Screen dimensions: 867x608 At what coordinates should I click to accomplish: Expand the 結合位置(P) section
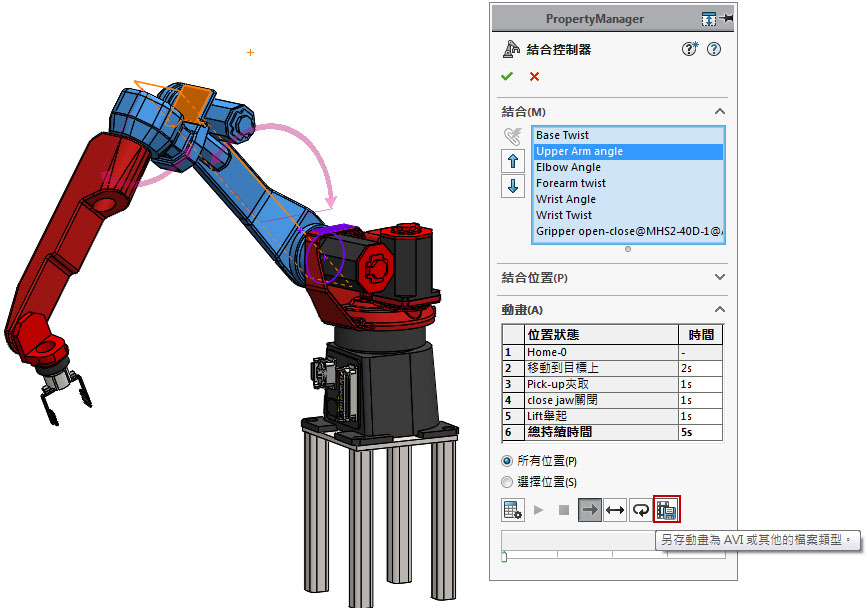coord(719,277)
